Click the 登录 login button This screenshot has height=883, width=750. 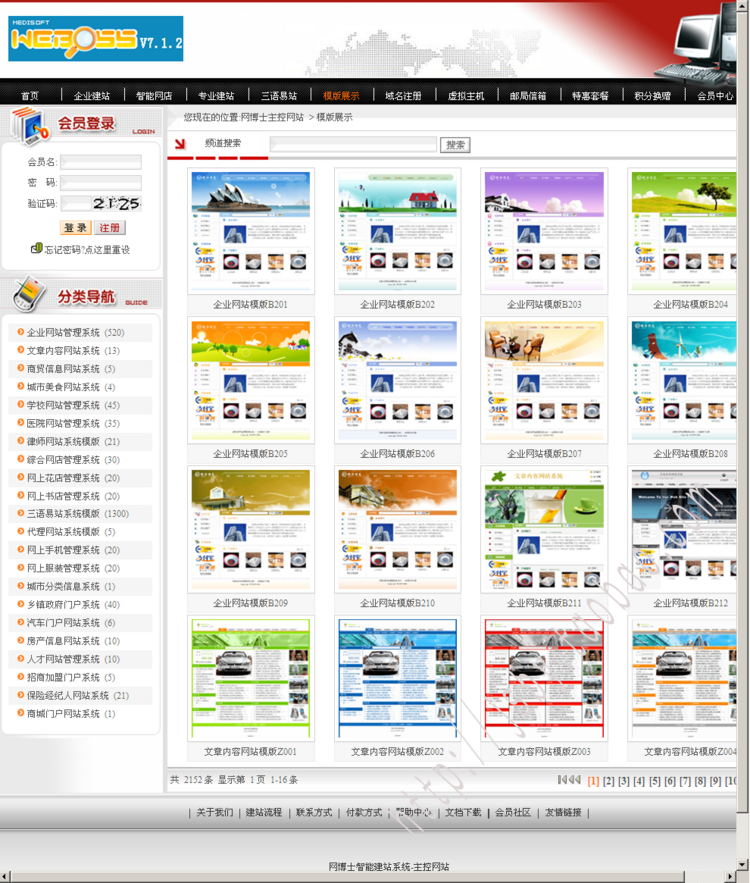click(75, 228)
